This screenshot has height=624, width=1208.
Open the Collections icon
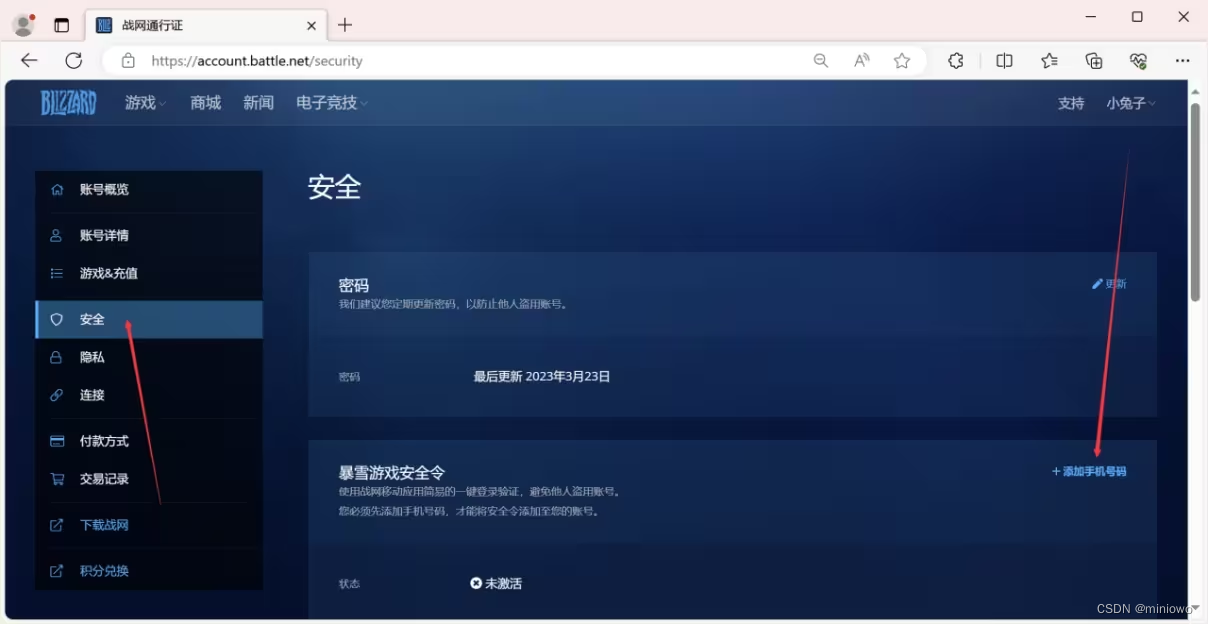[x=1094, y=61]
